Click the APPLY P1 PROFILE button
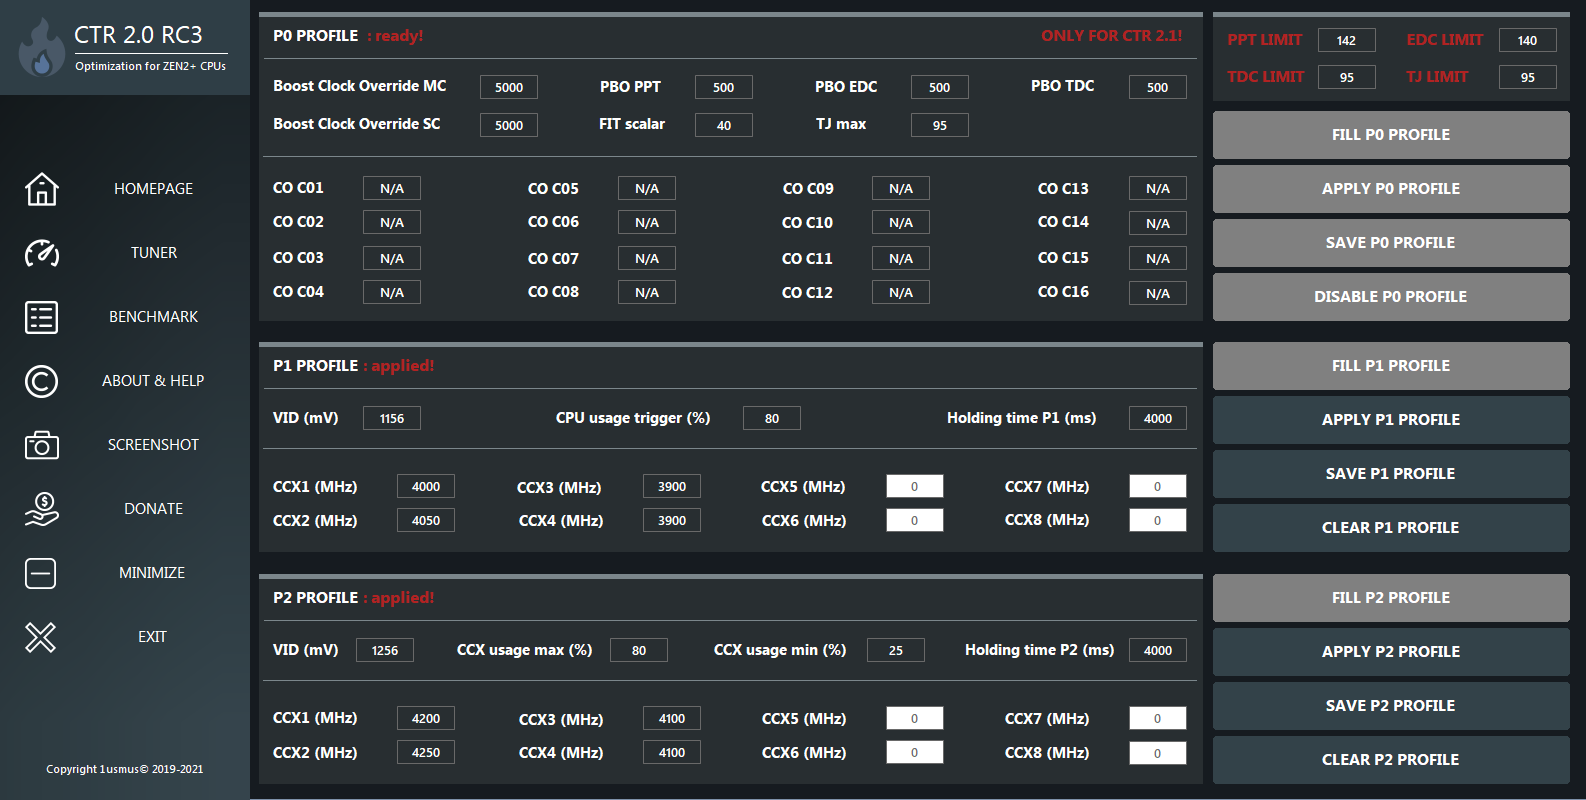The width and height of the screenshot is (1586, 800). (x=1391, y=420)
